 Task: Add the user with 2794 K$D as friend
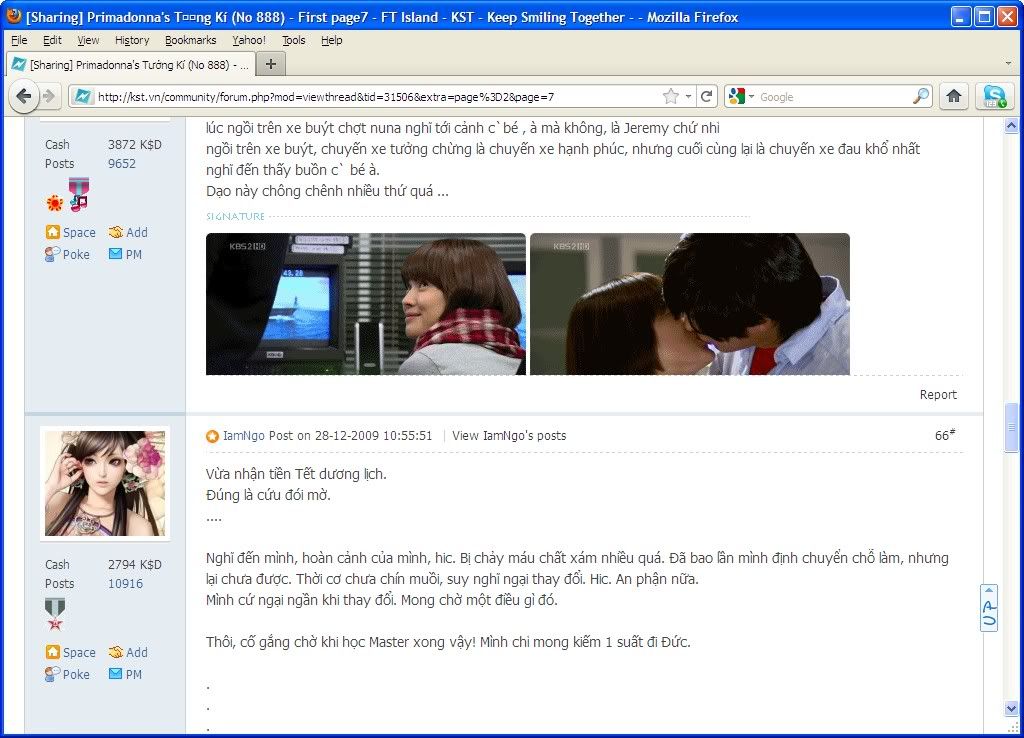pyautogui.click(x=128, y=652)
